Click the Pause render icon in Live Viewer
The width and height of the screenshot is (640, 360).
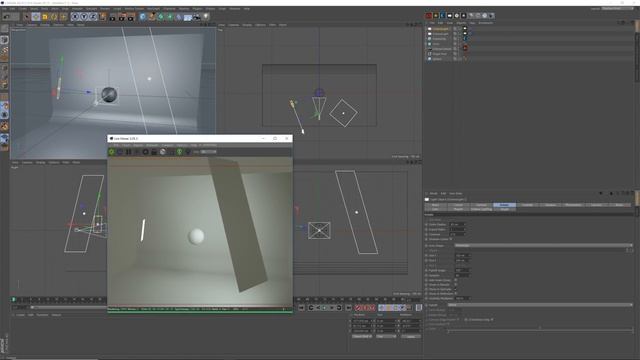tap(128, 152)
